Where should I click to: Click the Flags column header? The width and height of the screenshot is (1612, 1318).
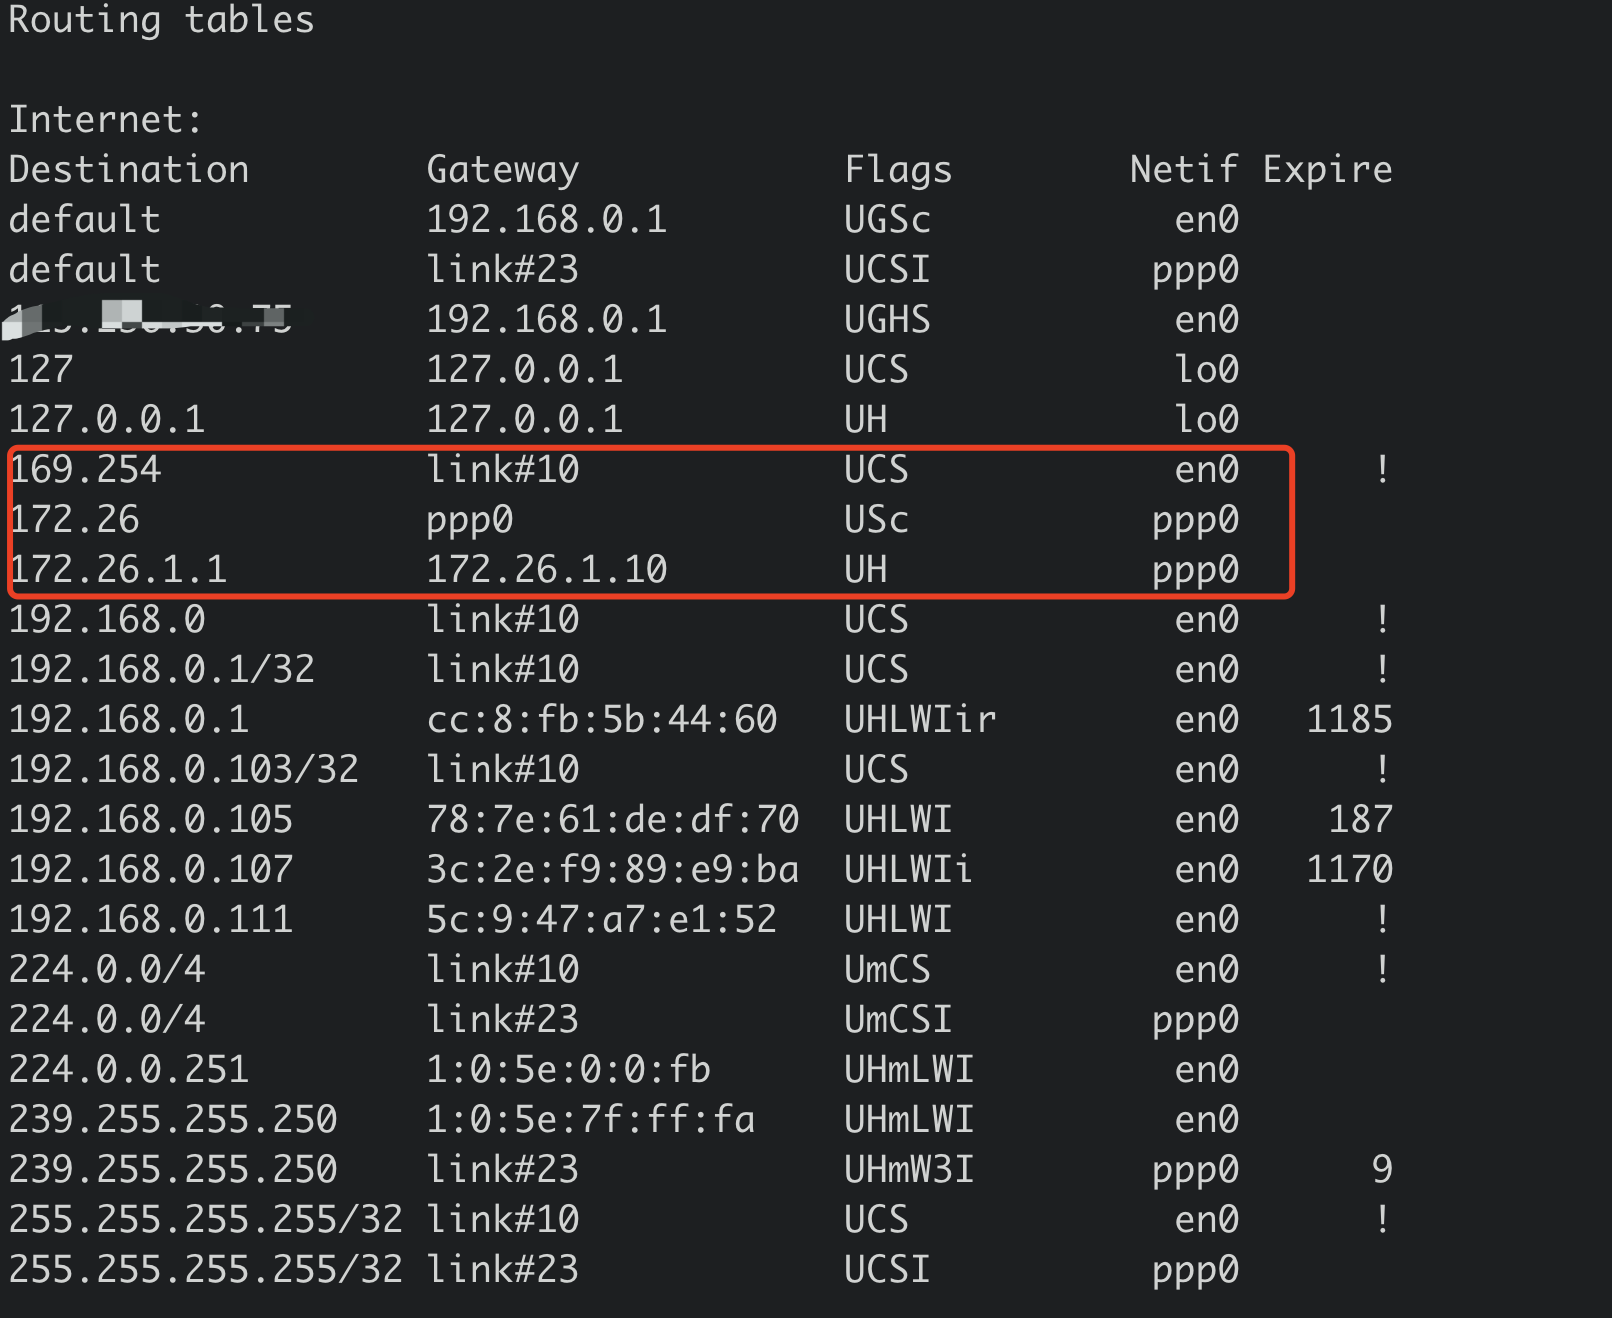(898, 170)
